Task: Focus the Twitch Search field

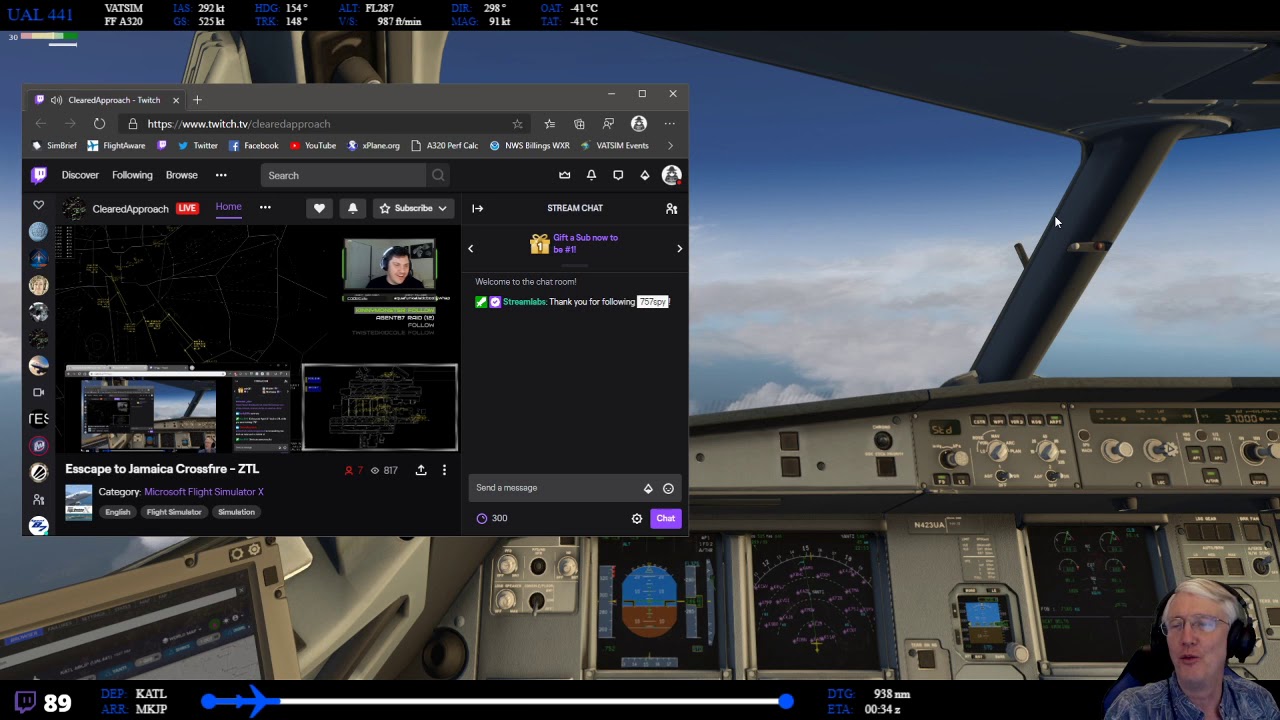Action: click(343, 175)
